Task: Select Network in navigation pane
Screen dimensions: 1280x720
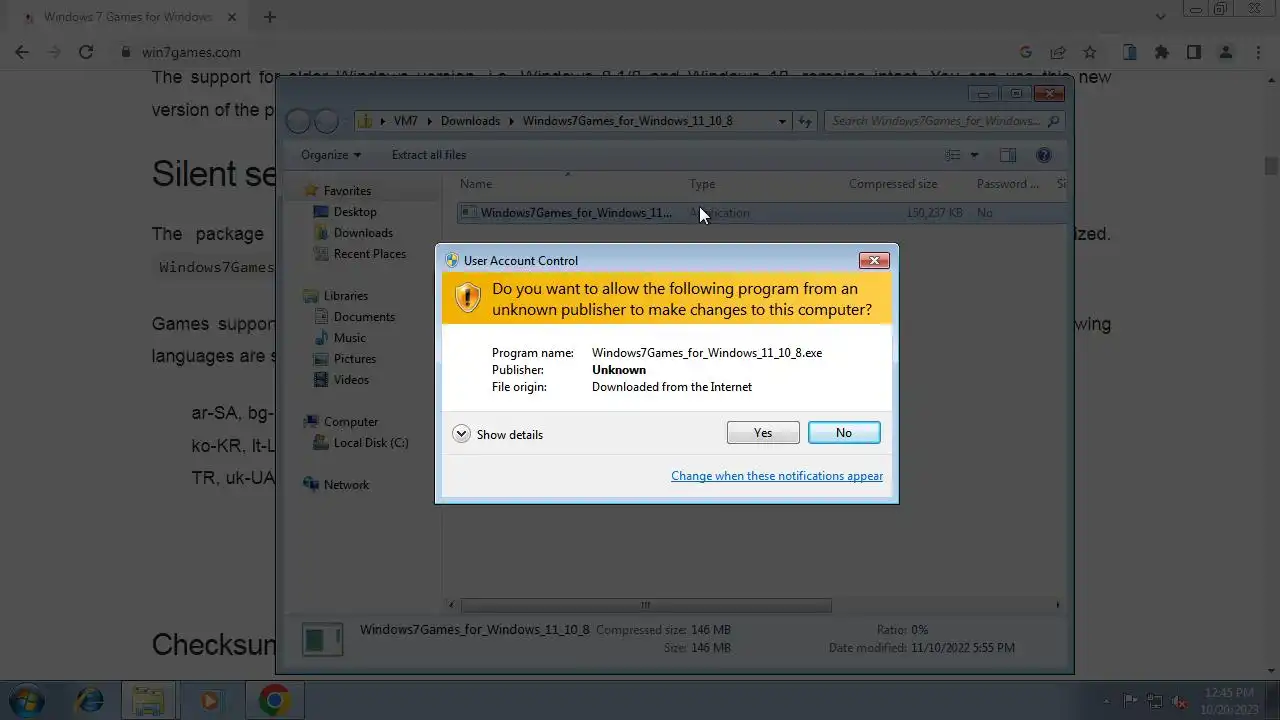Action: point(346,485)
